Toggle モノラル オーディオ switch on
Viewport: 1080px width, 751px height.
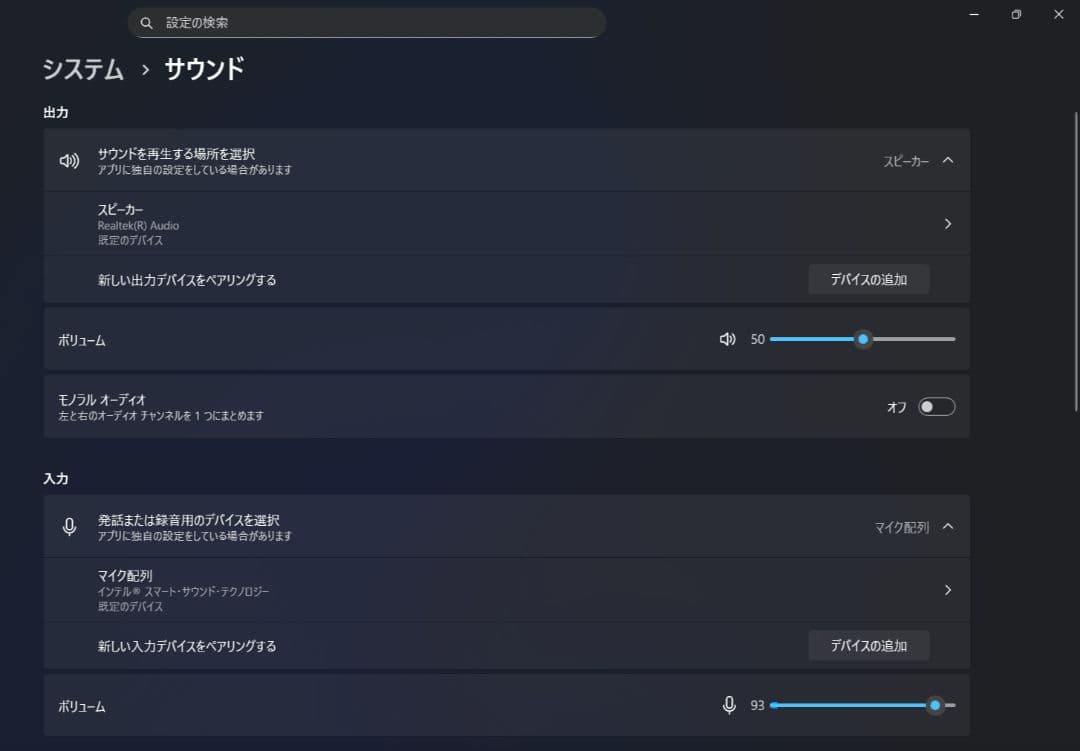[x=937, y=406]
